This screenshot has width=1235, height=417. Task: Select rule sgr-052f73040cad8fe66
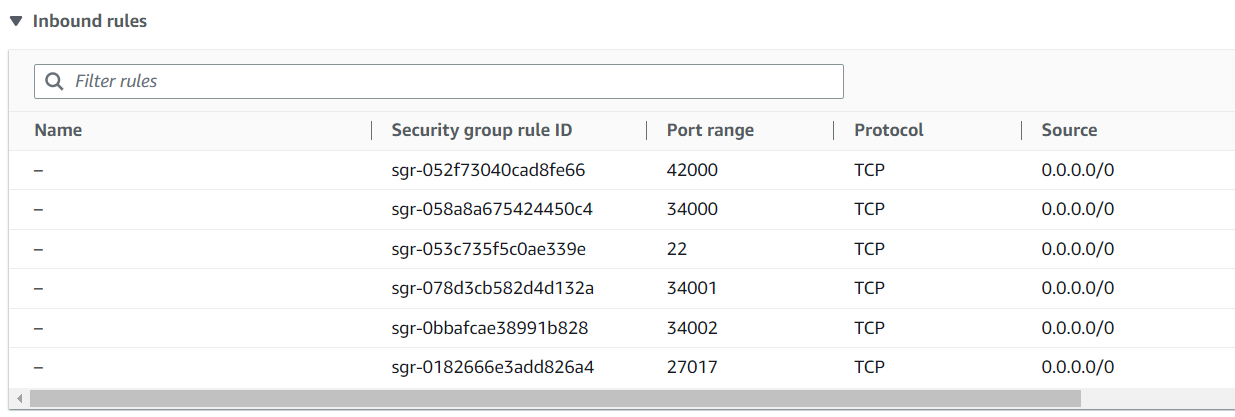tap(488, 170)
